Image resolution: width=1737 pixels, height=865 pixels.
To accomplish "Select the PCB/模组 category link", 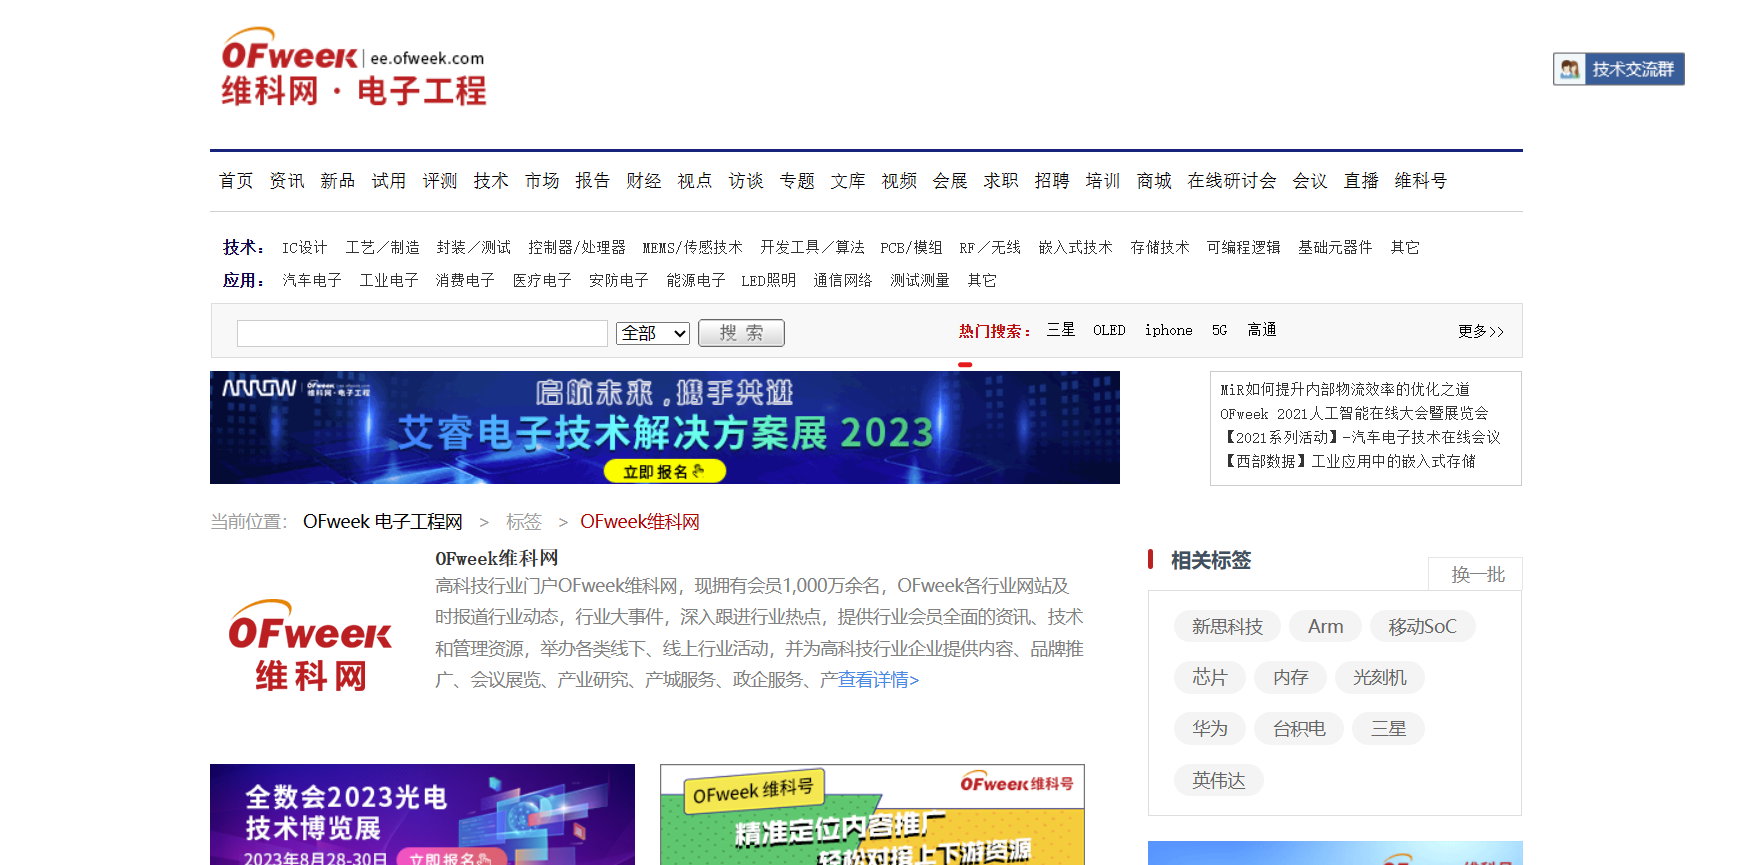I will pos(911,248).
